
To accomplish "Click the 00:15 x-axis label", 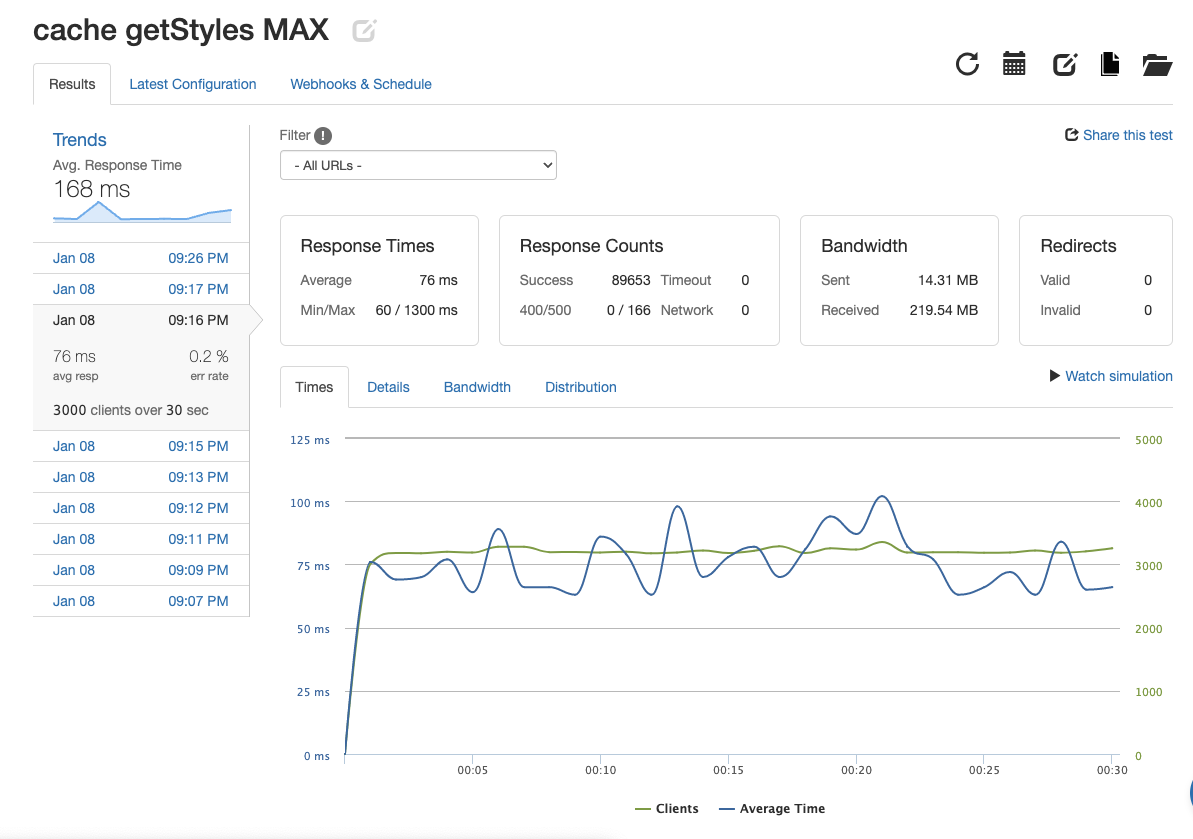I will 728,770.
